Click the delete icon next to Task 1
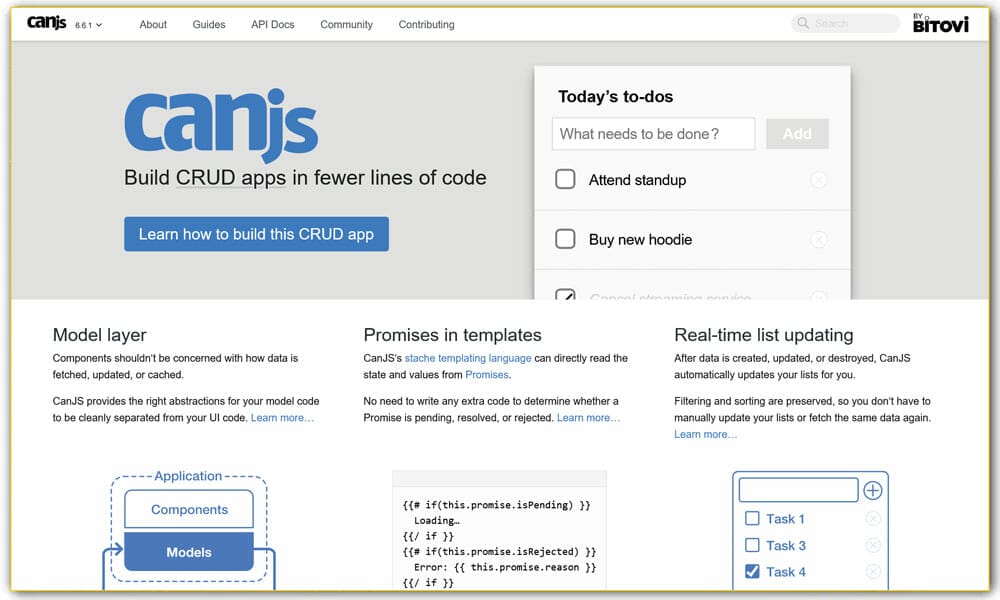Viewport: 1000px width, 600px height. click(873, 518)
